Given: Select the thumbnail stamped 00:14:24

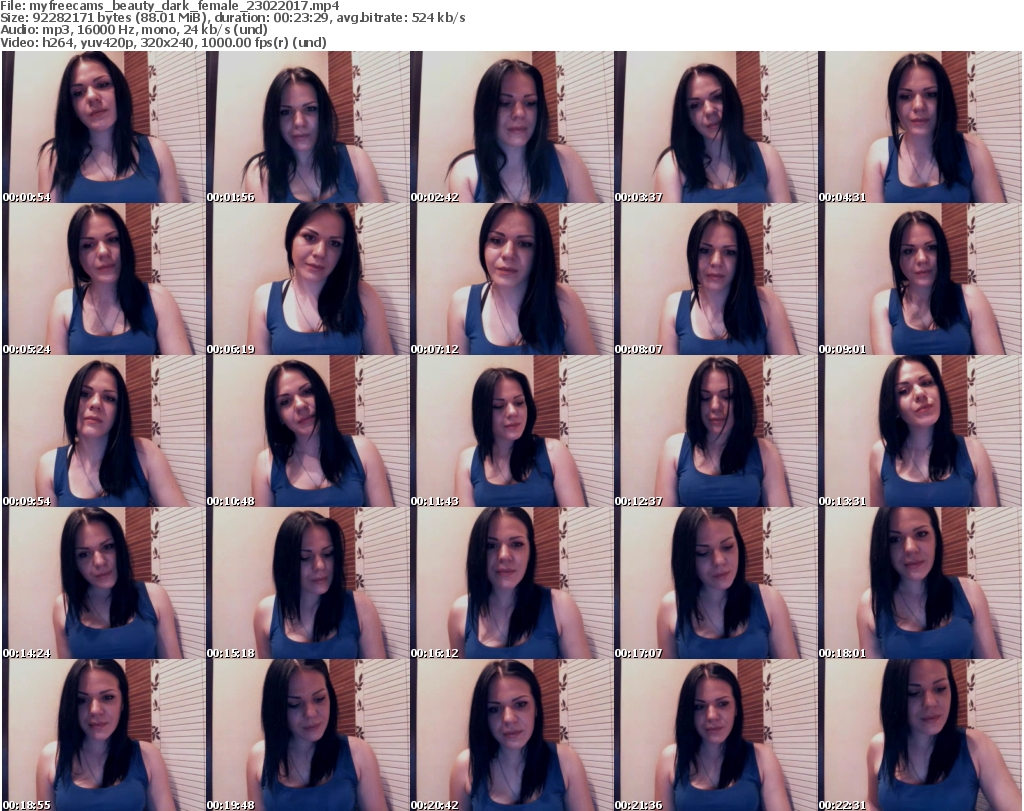Looking at the screenshot, I should point(104,583).
